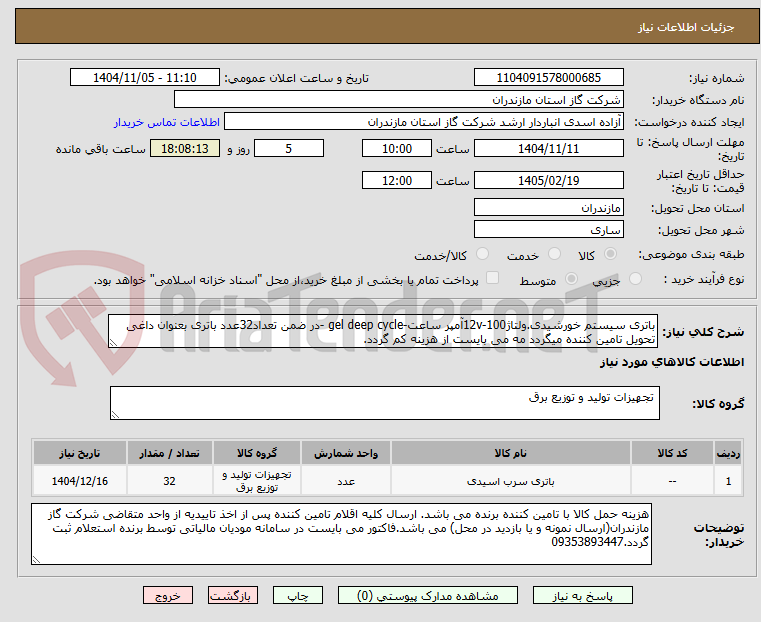
Task: Click the need date cell 1404/12/16
Action: coord(80,481)
